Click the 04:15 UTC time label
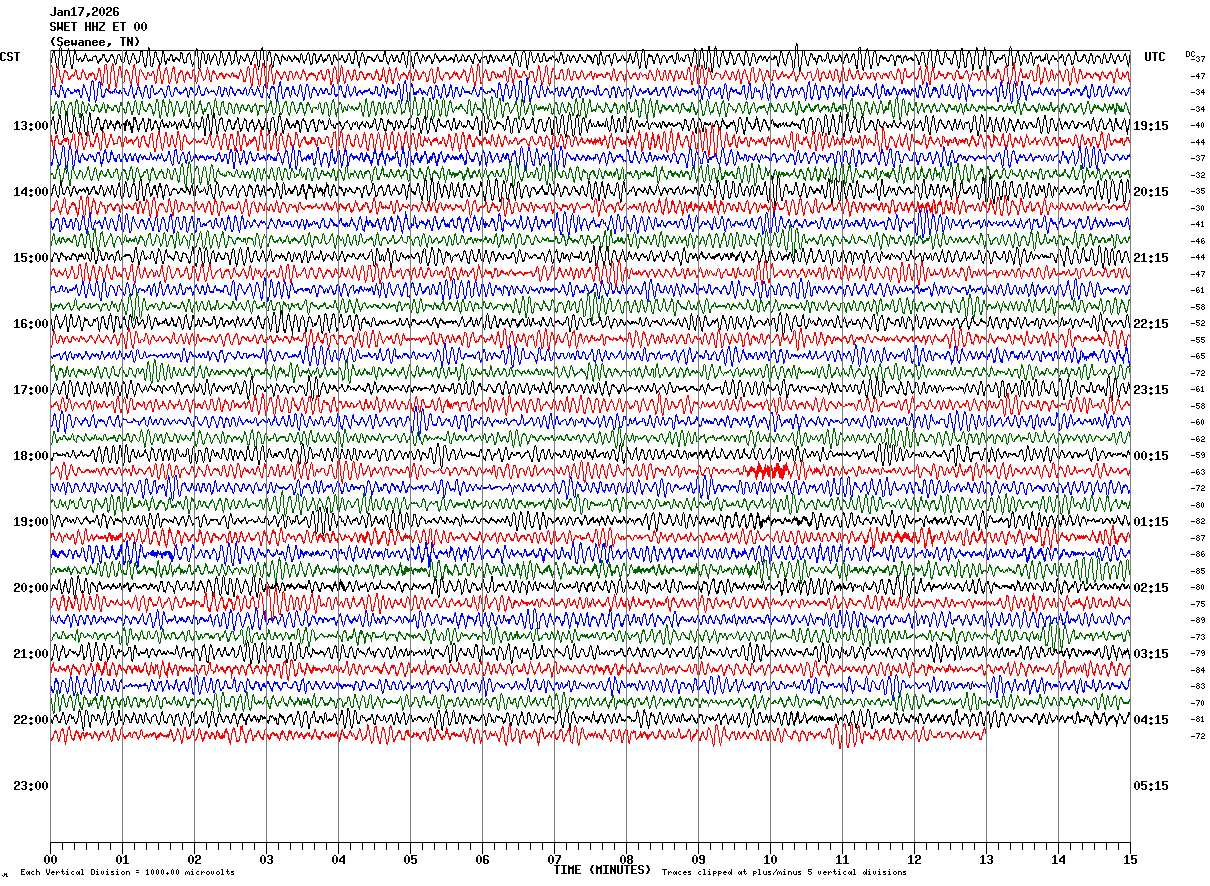The height and width of the screenshot is (886, 1210). click(1150, 720)
